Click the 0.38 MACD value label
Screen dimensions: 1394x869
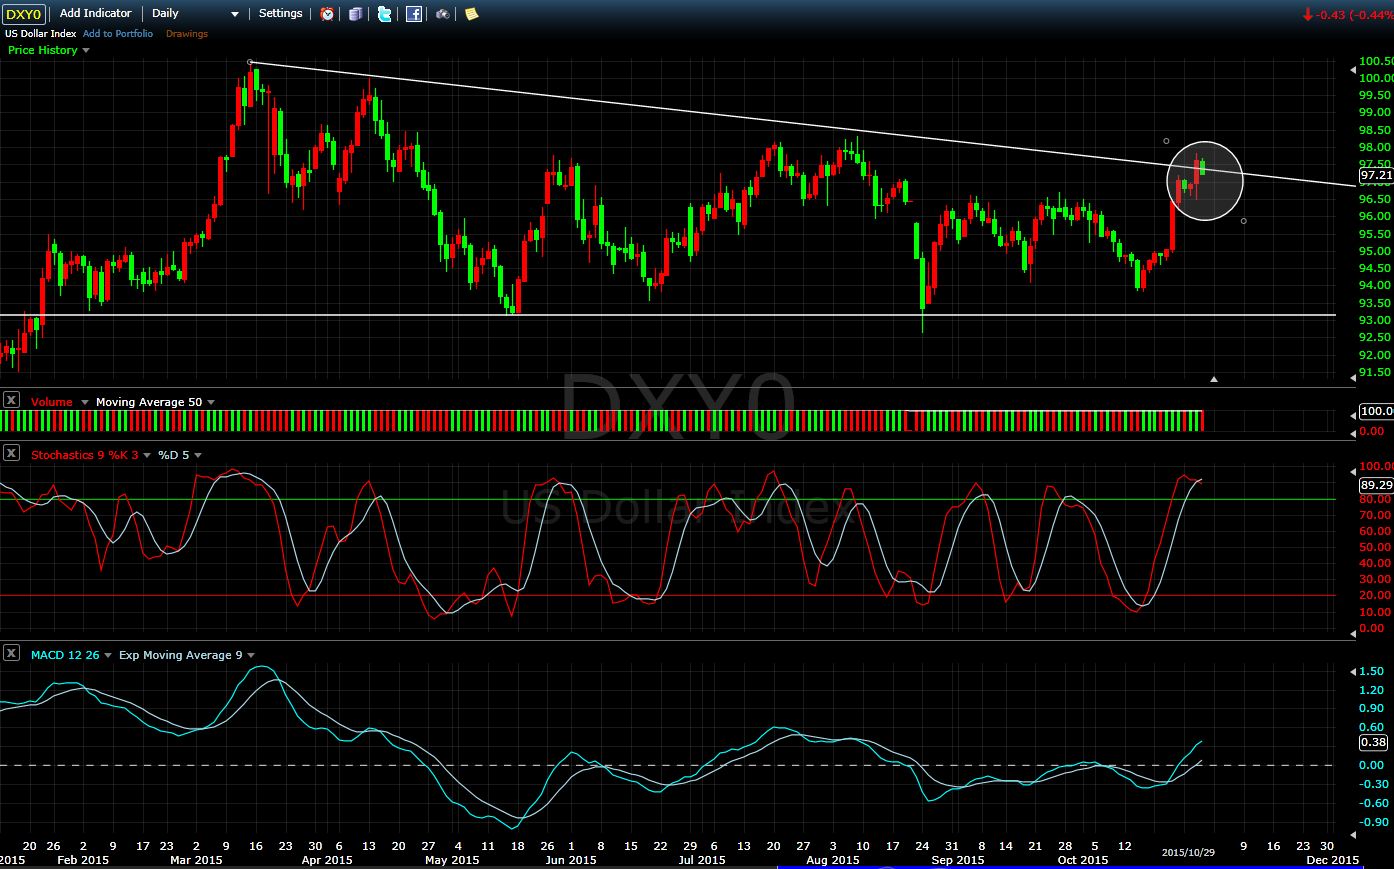point(1374,742)
